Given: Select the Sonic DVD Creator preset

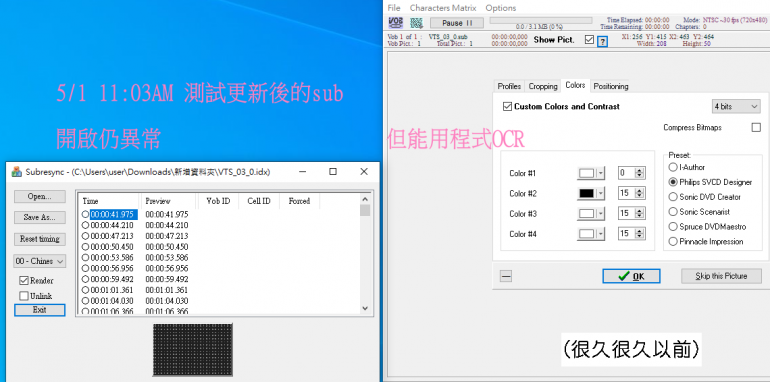Looking at the screenshot, I should 673,197.
